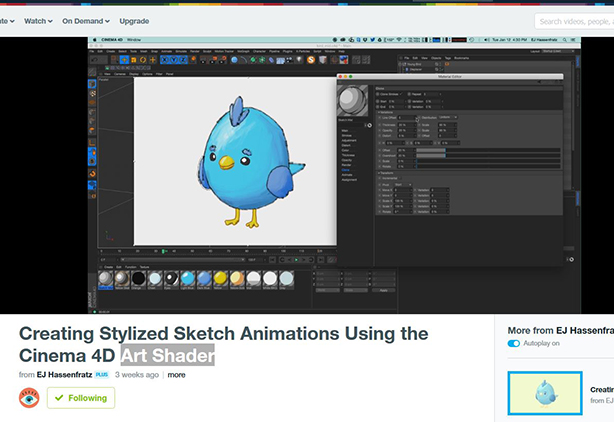The width and height of the screenshot is (614, 422).
Task: Select the Animate channel in Material Editor
Action: click(x=347, y=175)
